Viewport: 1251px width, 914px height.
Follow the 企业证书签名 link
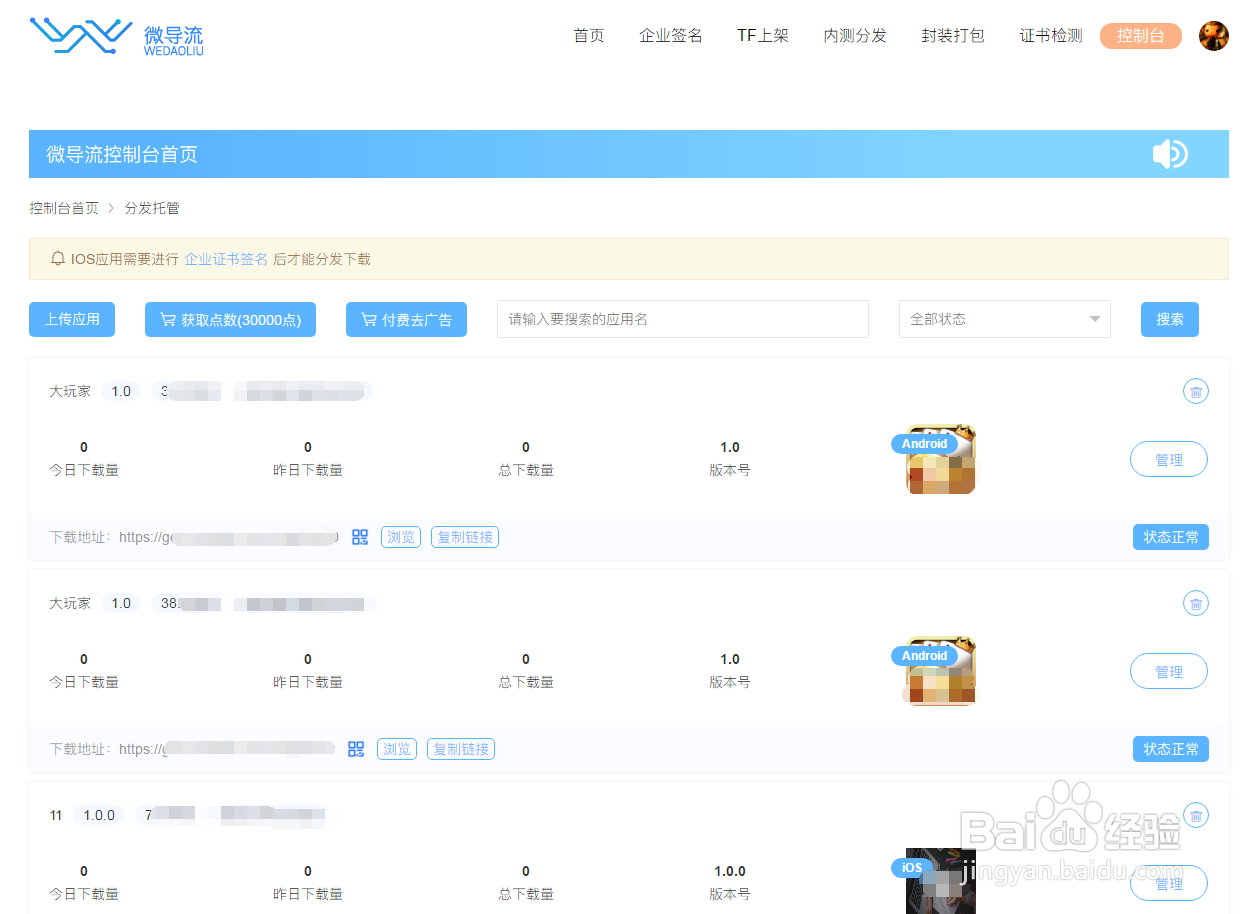pyautogui.click(x=226, y=259)
